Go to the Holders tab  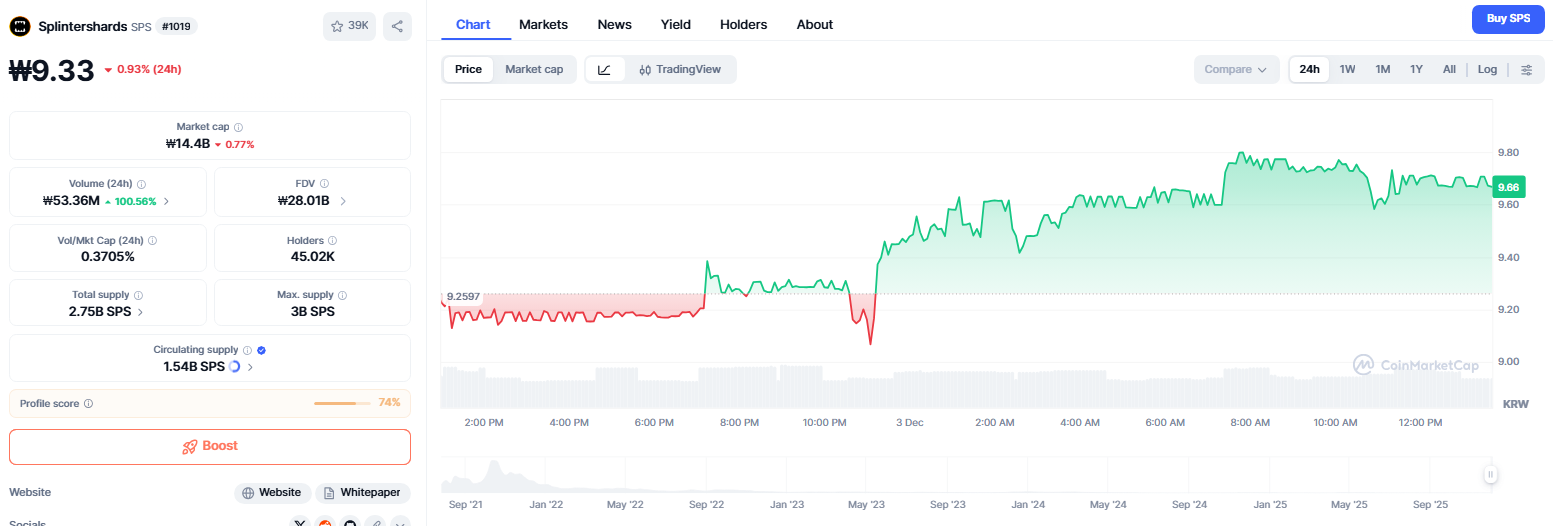[x=743, y=24]
